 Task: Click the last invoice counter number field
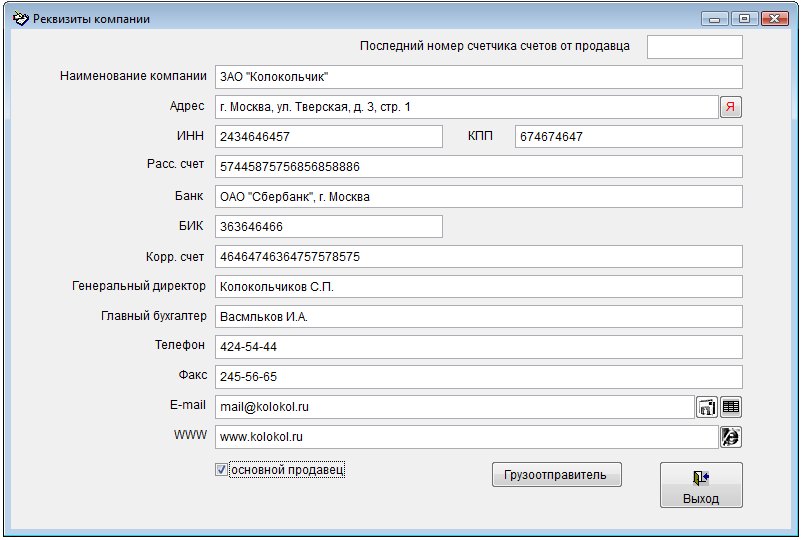[x=695, y=47]
